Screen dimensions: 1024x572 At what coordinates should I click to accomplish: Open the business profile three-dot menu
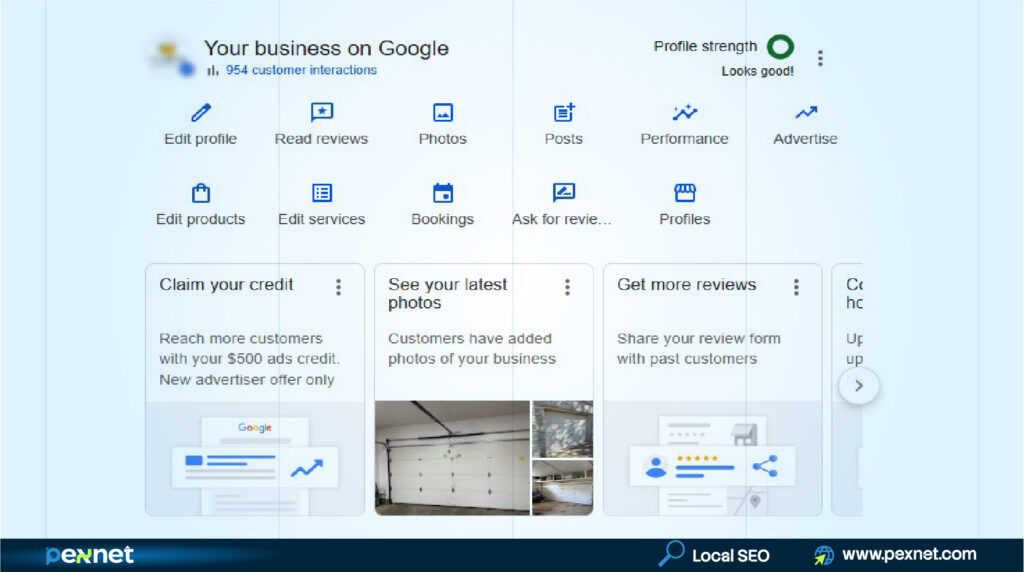click(x=820, y=58)
